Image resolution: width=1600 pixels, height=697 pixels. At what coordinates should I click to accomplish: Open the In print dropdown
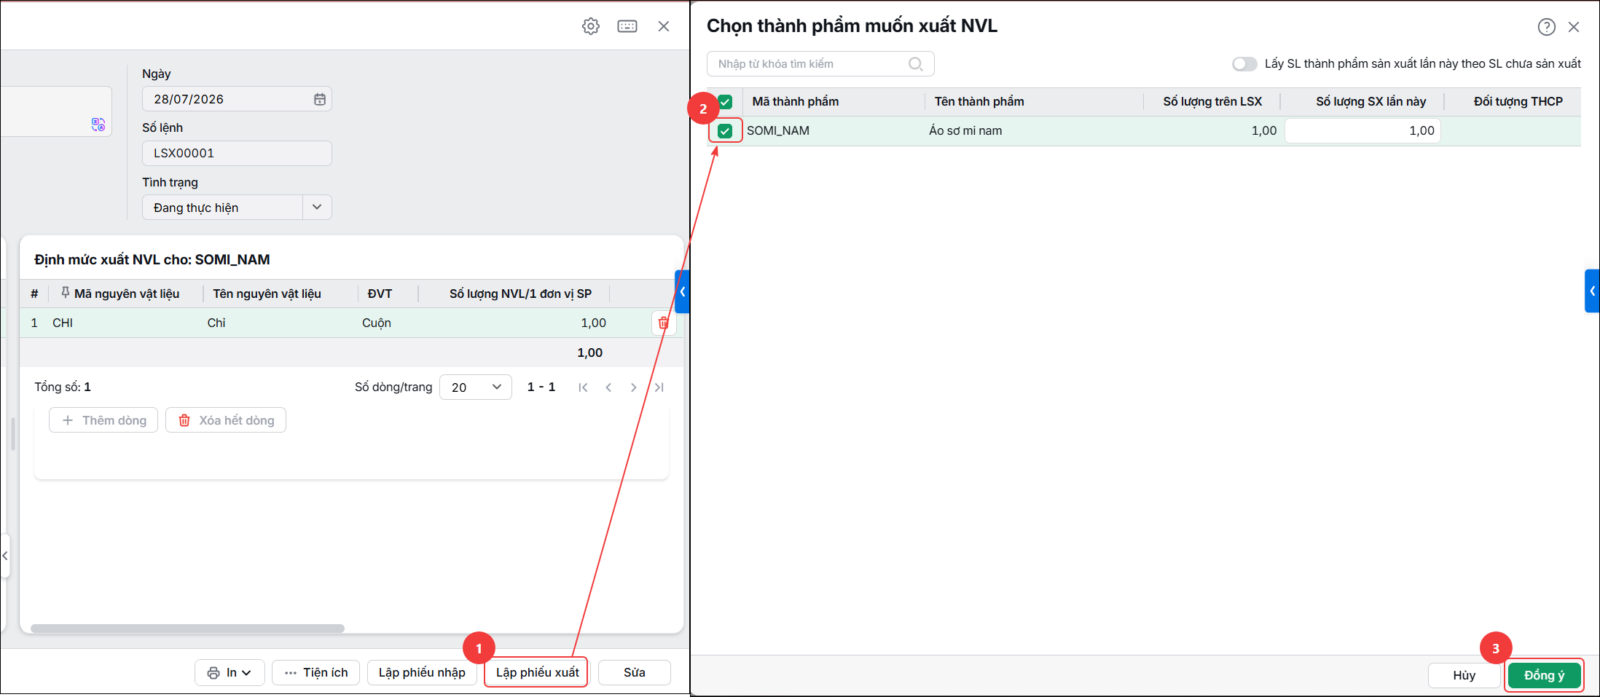pyautogui.click(x=230, y=673)
